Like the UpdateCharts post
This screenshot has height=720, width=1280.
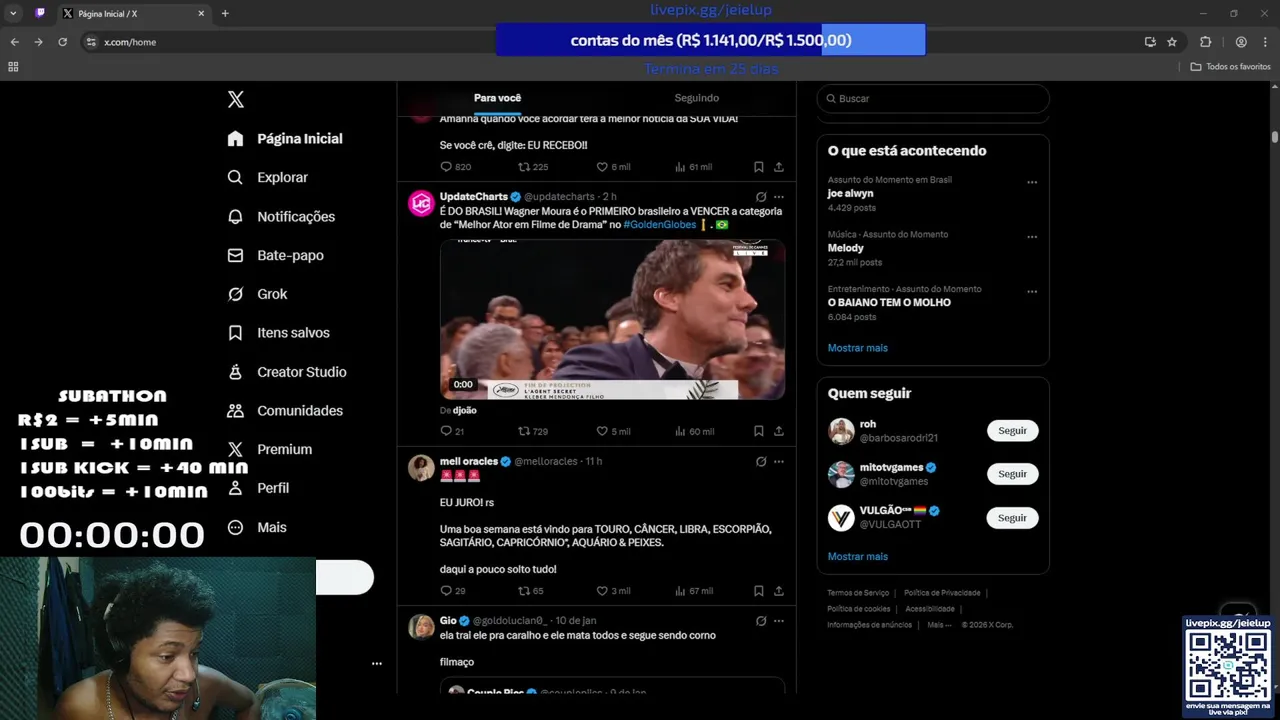pyautogui.click(x=613, y=431)
